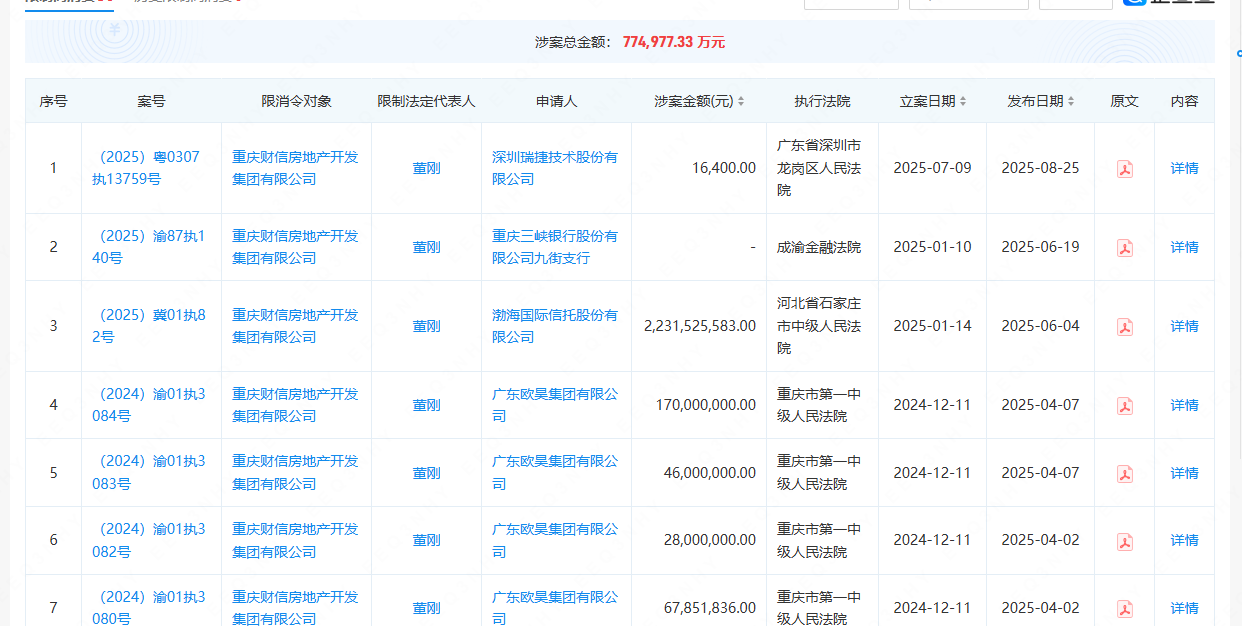View 详情 for case 渝87执140号
The height and width of the screenshot is (626, 1242).
click(x=1184, y=247)
